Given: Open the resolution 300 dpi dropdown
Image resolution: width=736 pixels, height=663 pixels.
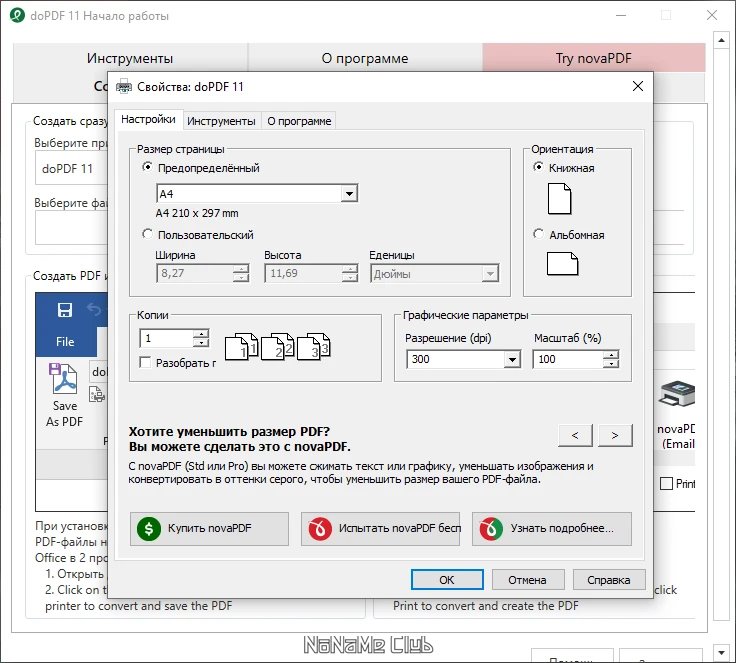Looking at the screenshot, I should pyautogui.click(x=512, y=360).
